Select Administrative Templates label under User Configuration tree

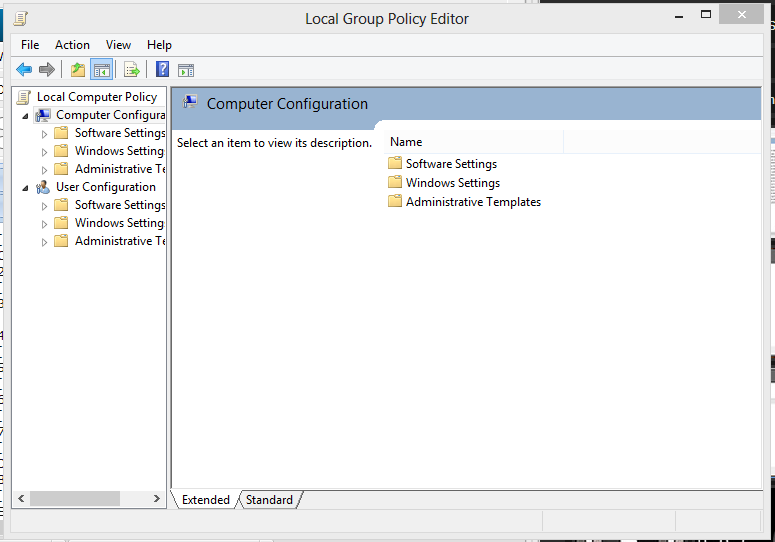point(120,241)
